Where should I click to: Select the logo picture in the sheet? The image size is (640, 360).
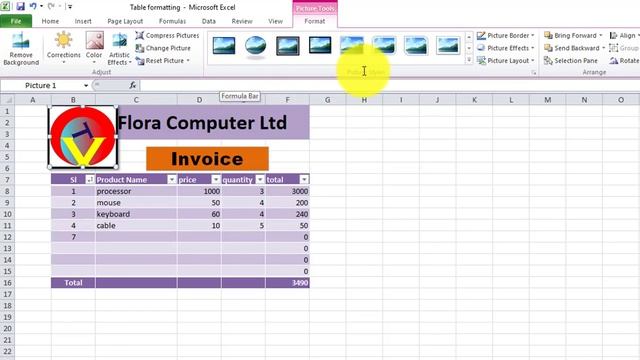click(83, 137)
